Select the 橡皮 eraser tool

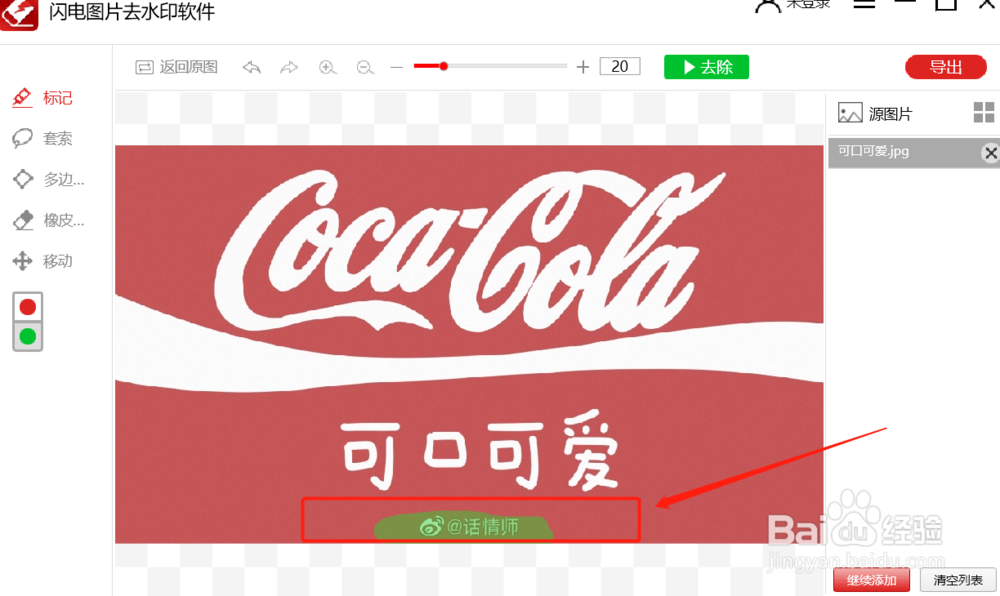tap(48, 220)
